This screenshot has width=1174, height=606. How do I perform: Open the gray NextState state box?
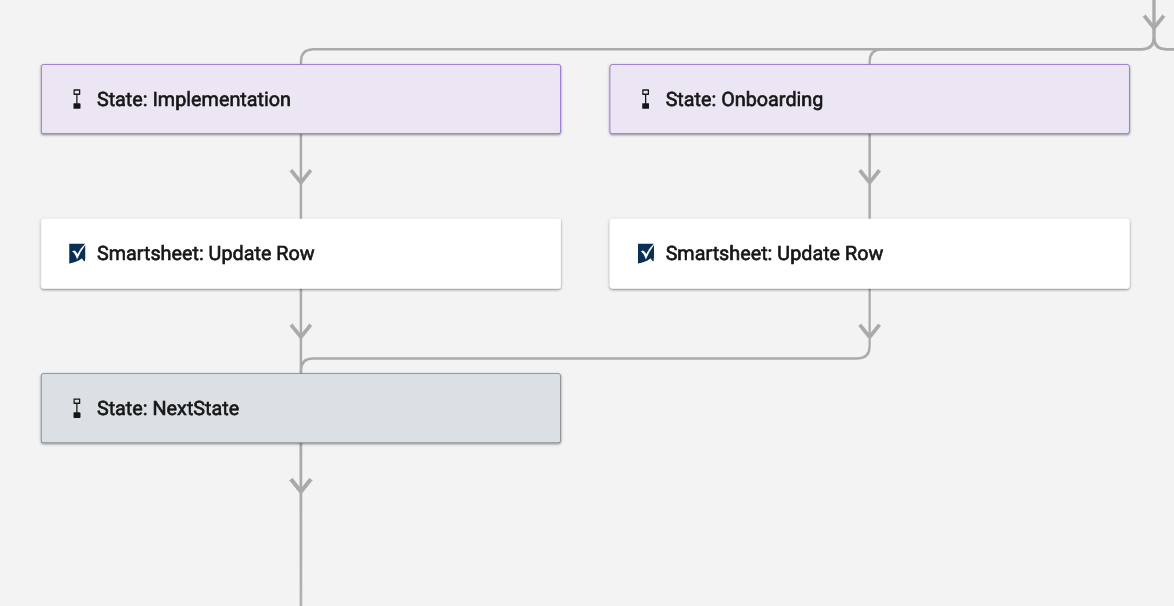[301, 408]
